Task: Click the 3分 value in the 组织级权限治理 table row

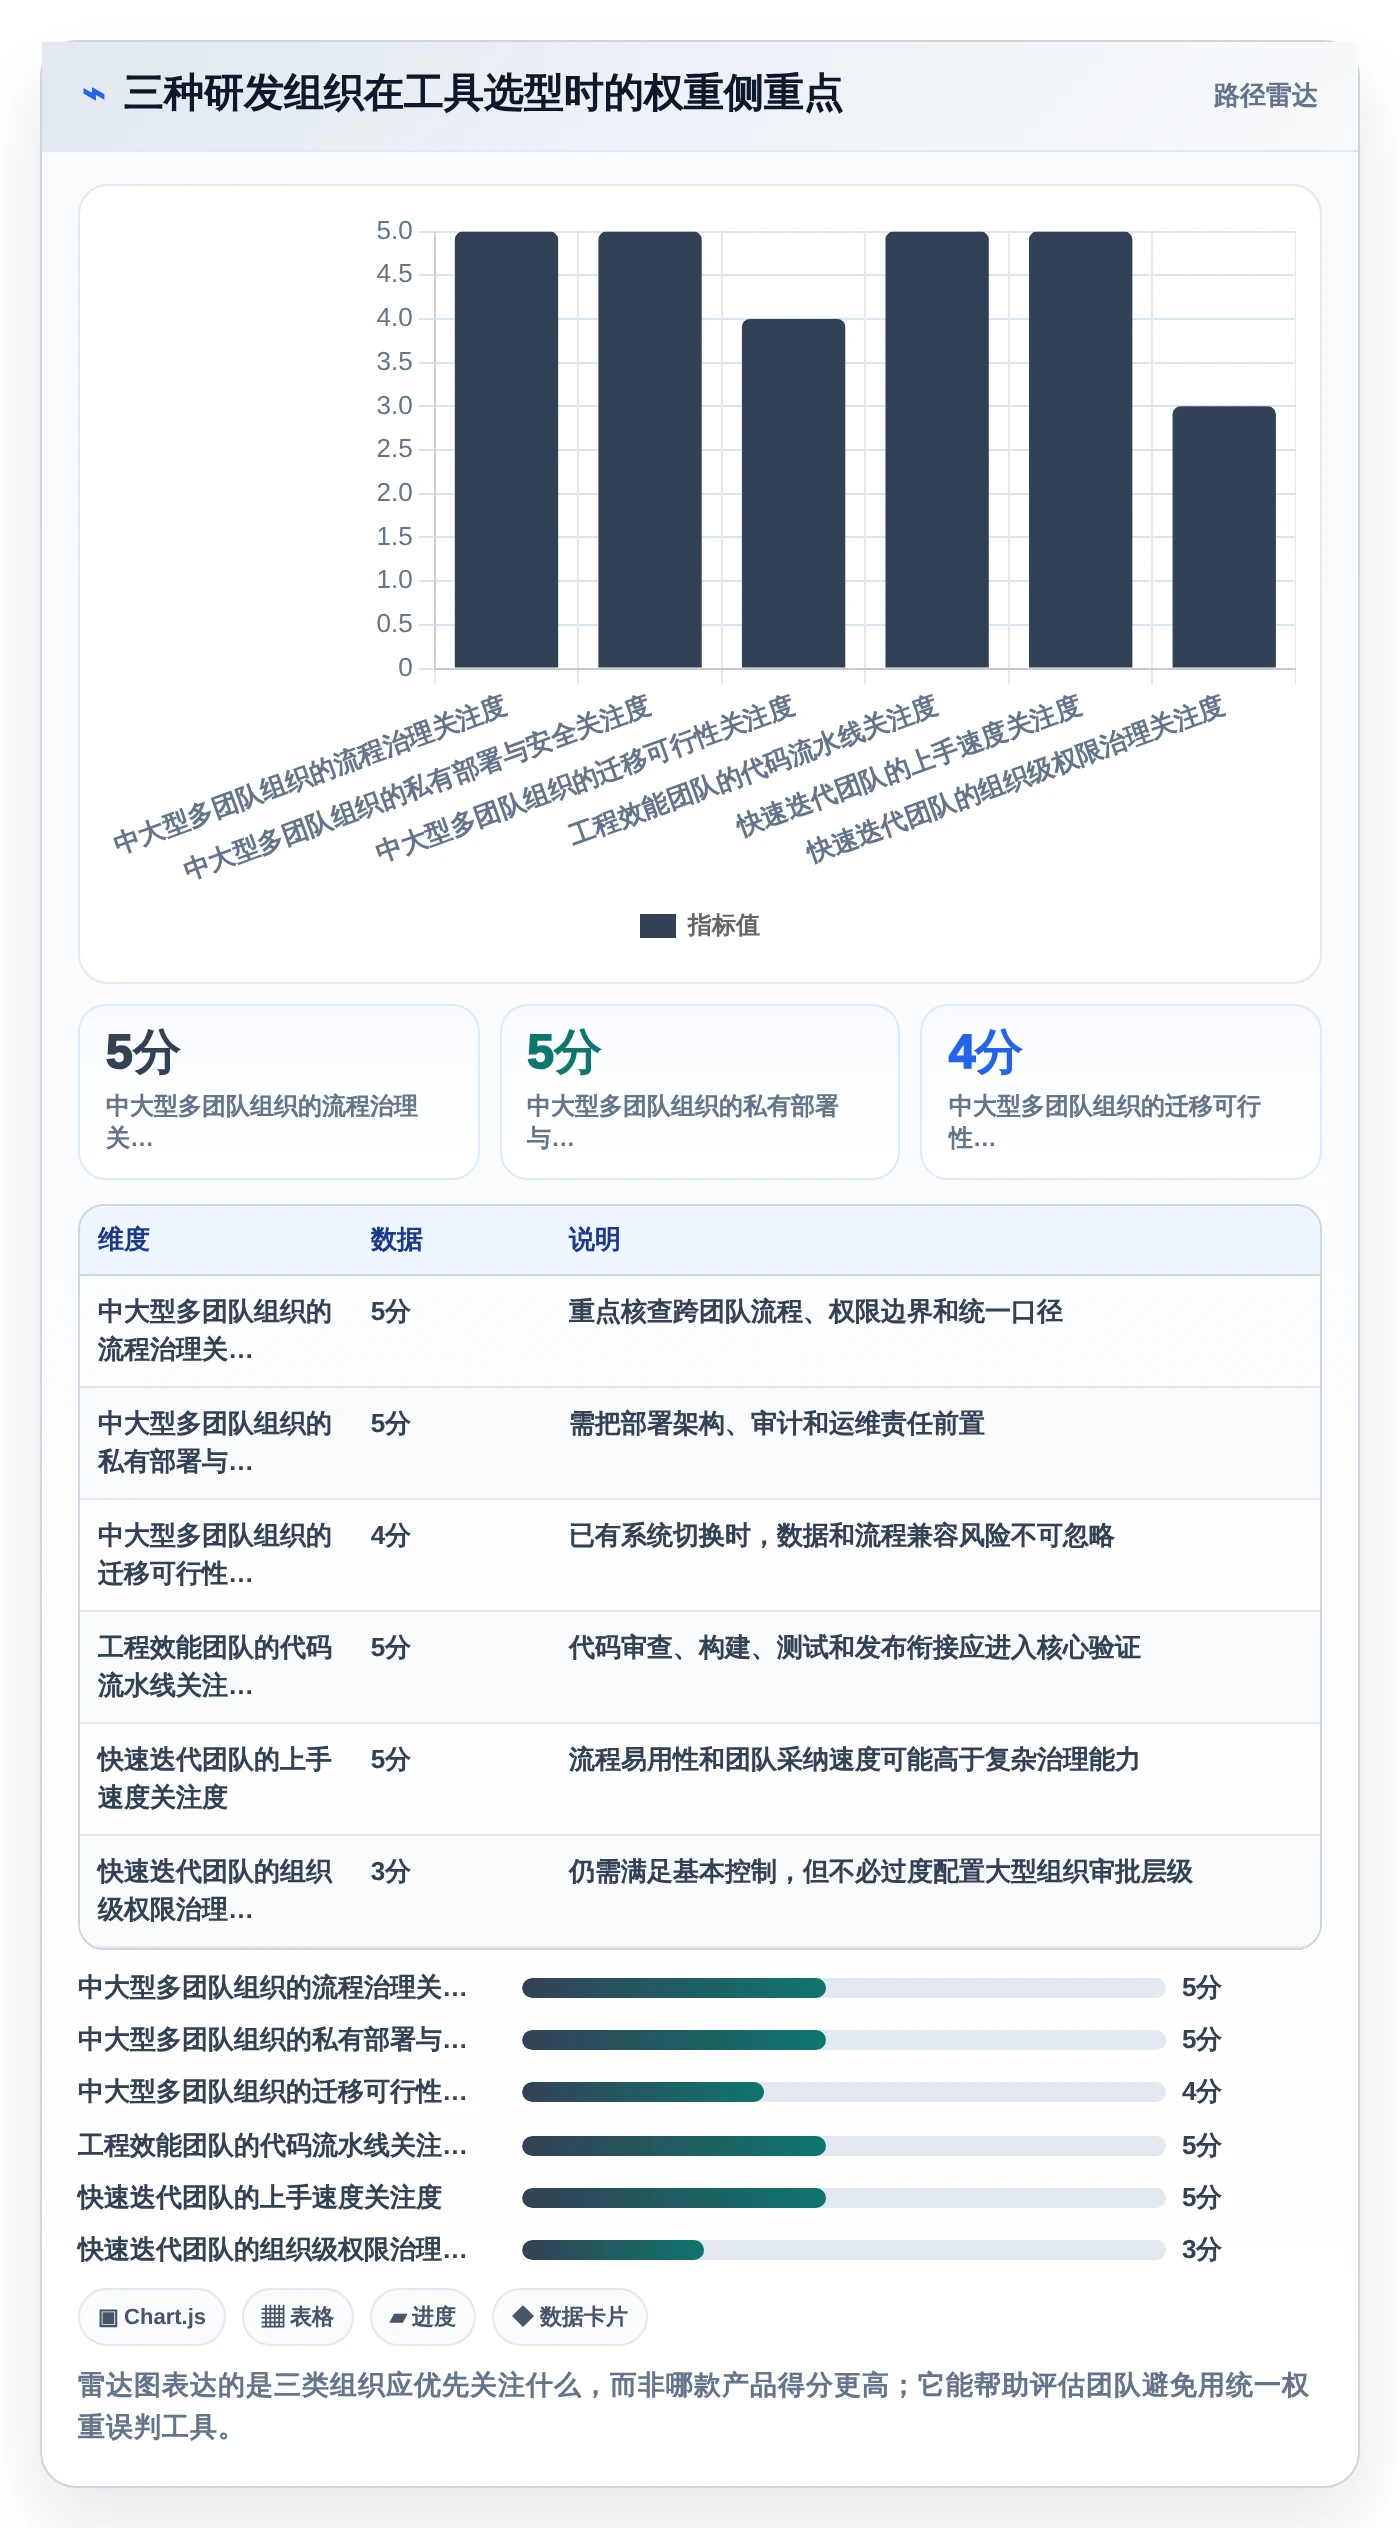Action: pyautogui.click(x=391, y=1872)
